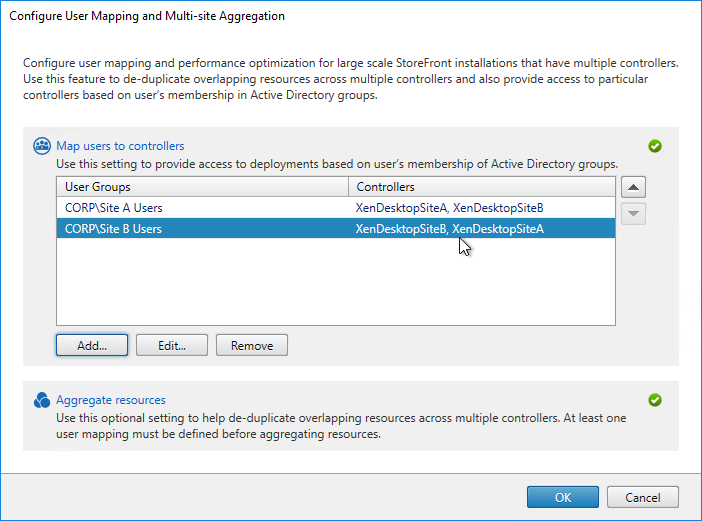Open the Aggregate resources link

[x=111, y=400]
